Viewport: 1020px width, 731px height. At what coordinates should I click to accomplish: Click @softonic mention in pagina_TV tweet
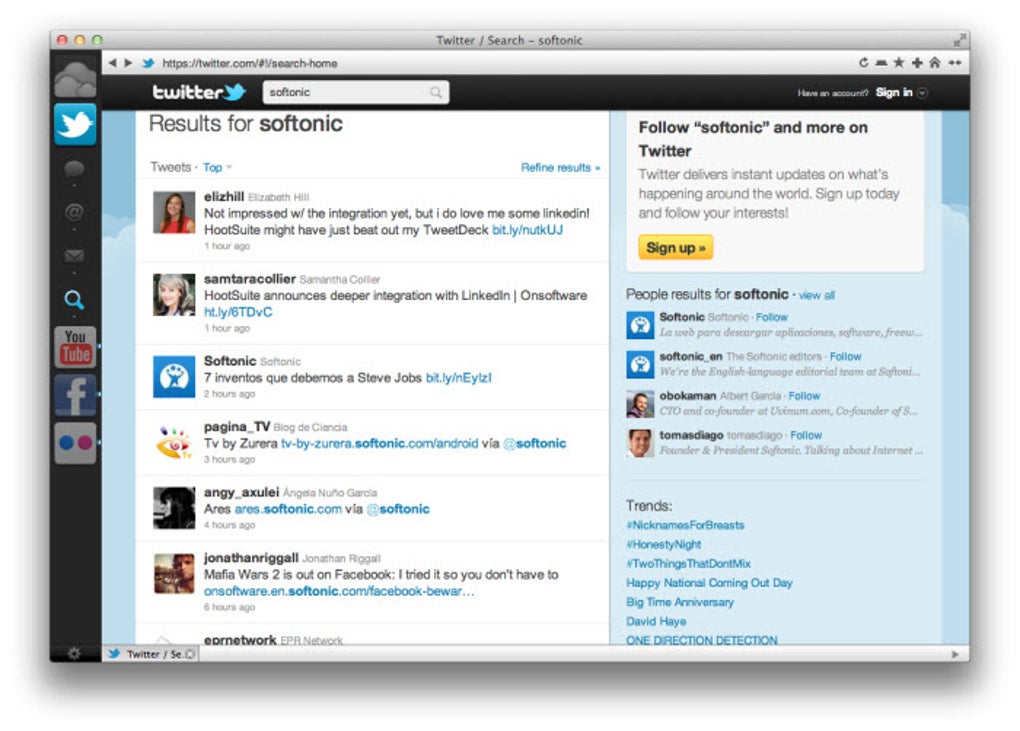(535, 444)
